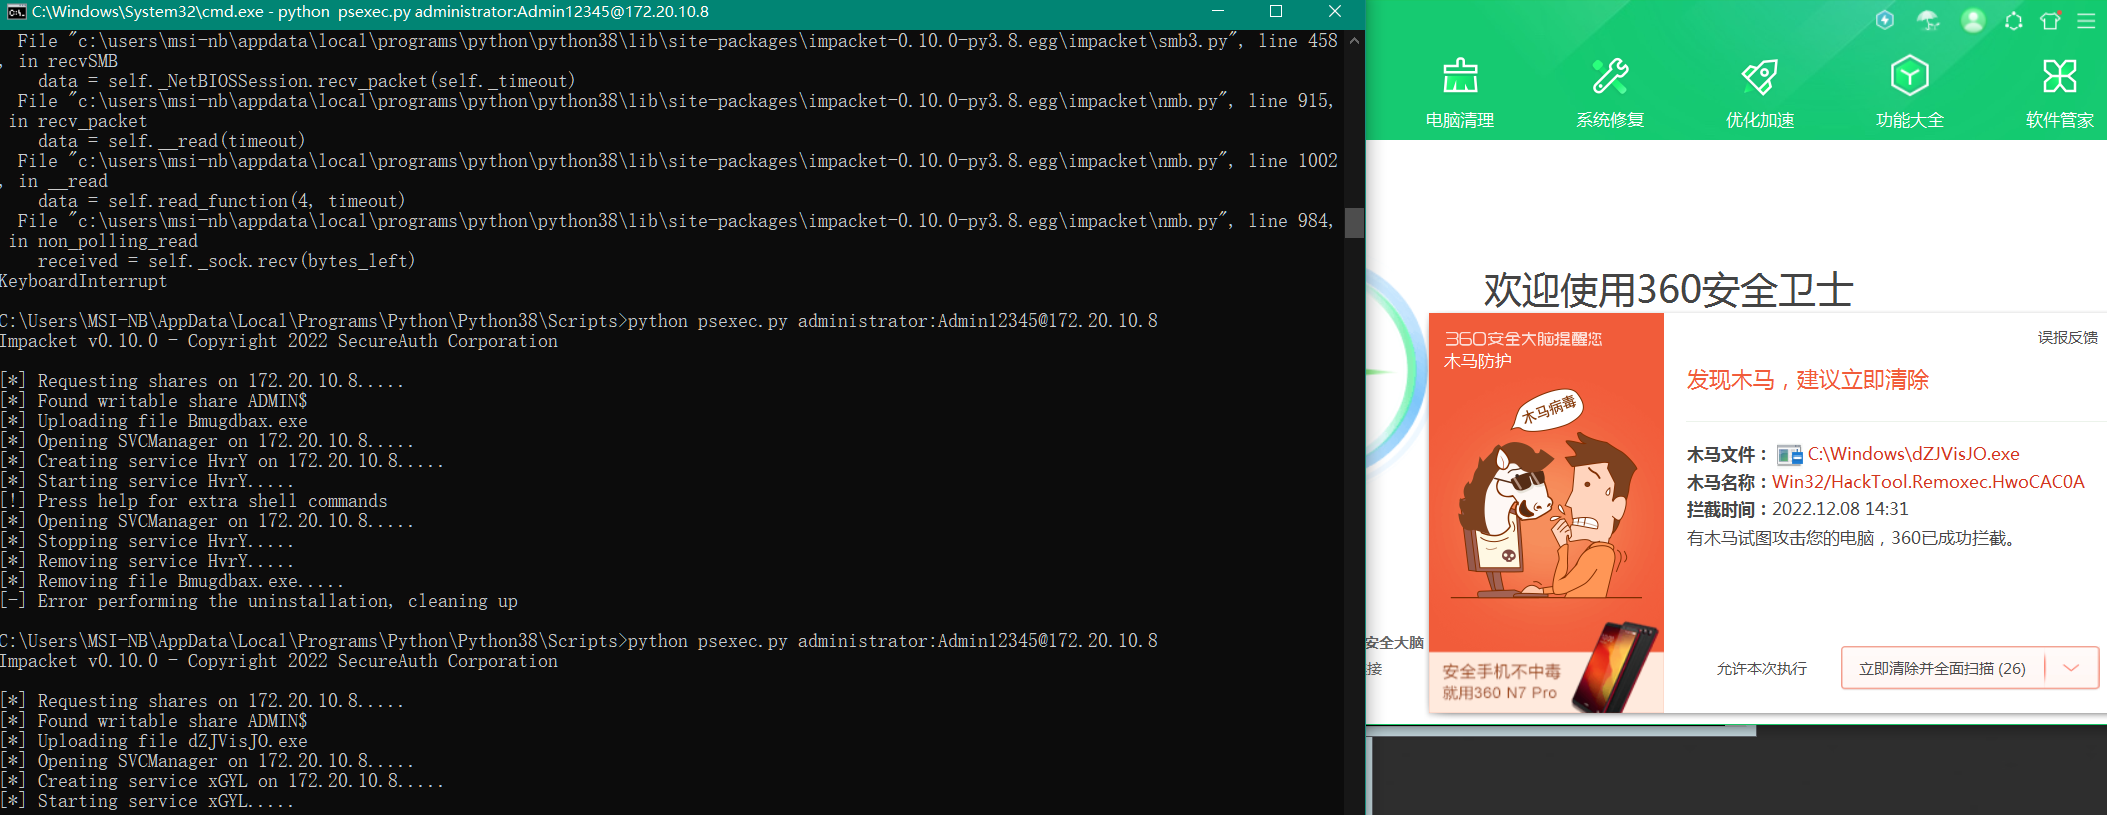Viewport: 2107px width, 815px height.
Task: Click the umbrella icon in 360 header
Action: [1928, 20]
